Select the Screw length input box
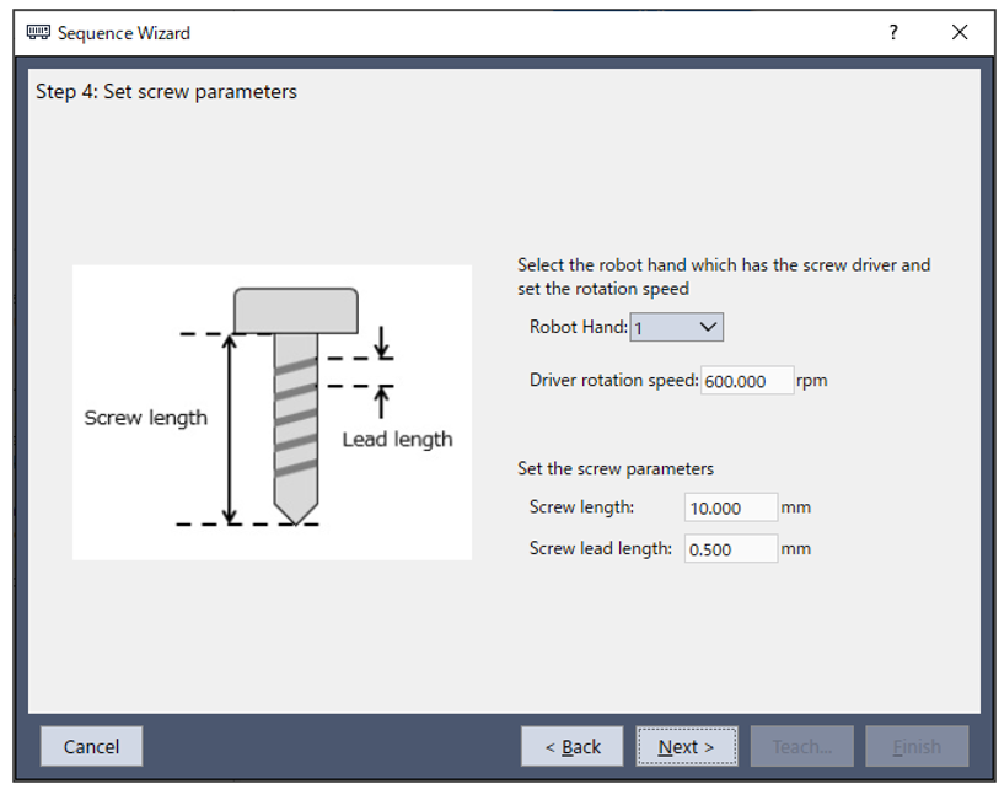Image resolution: width=1005 pixels, height=788 pixels. [730, 508]
